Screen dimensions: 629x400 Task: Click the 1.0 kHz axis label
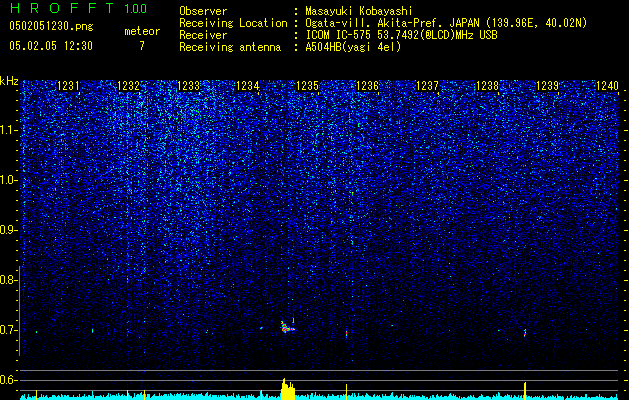click(9, 181)
